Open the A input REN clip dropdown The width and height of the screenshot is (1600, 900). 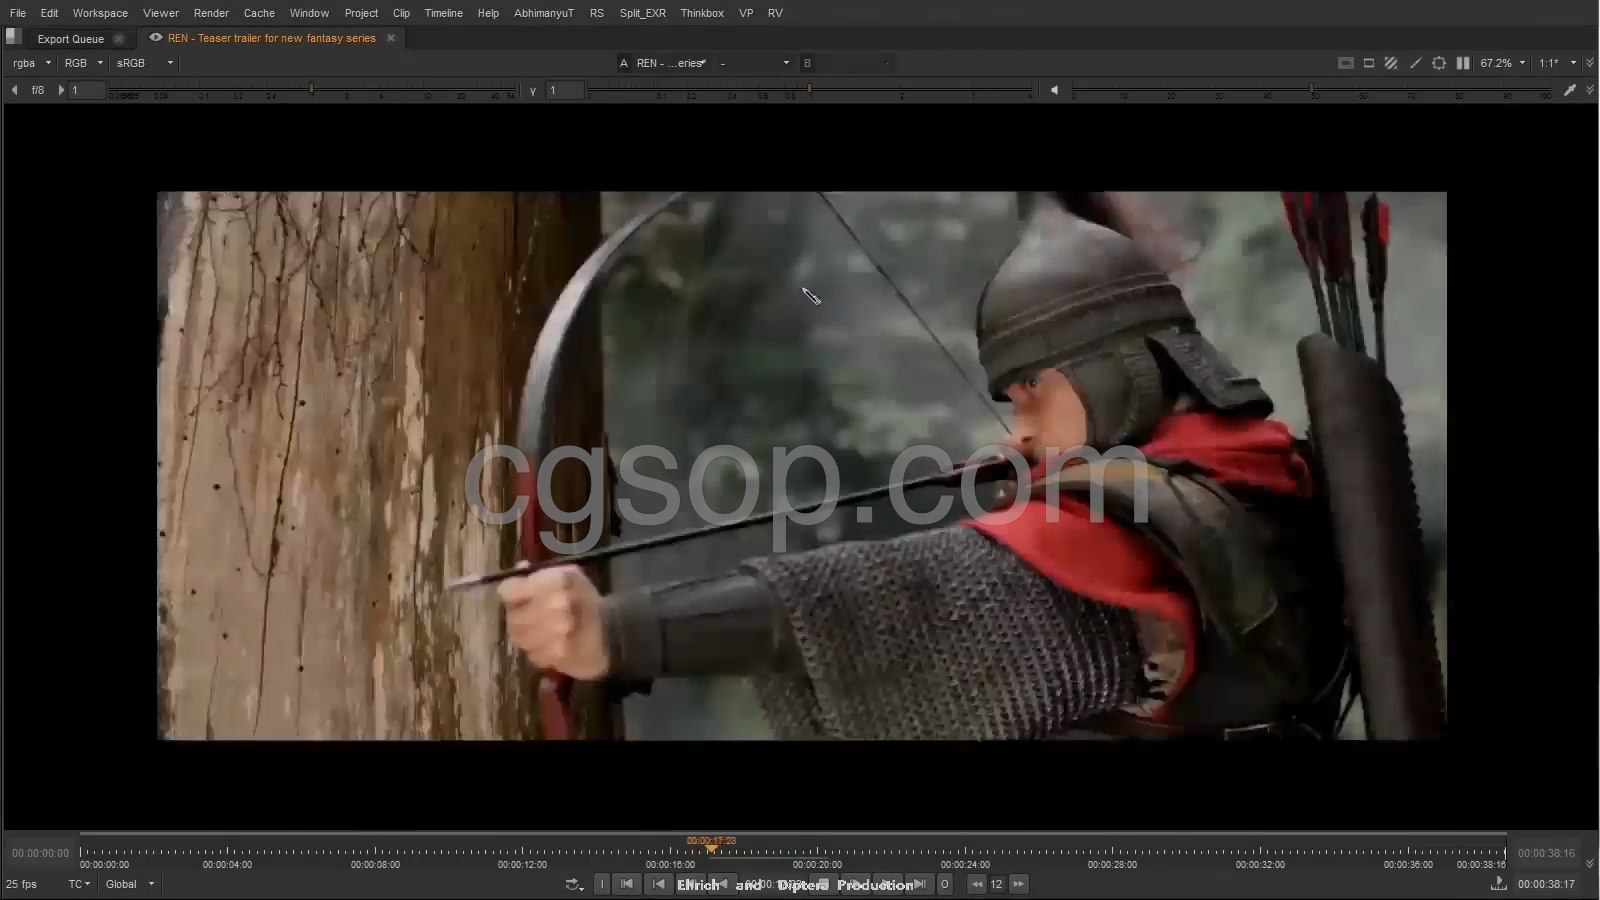point(672,63)
